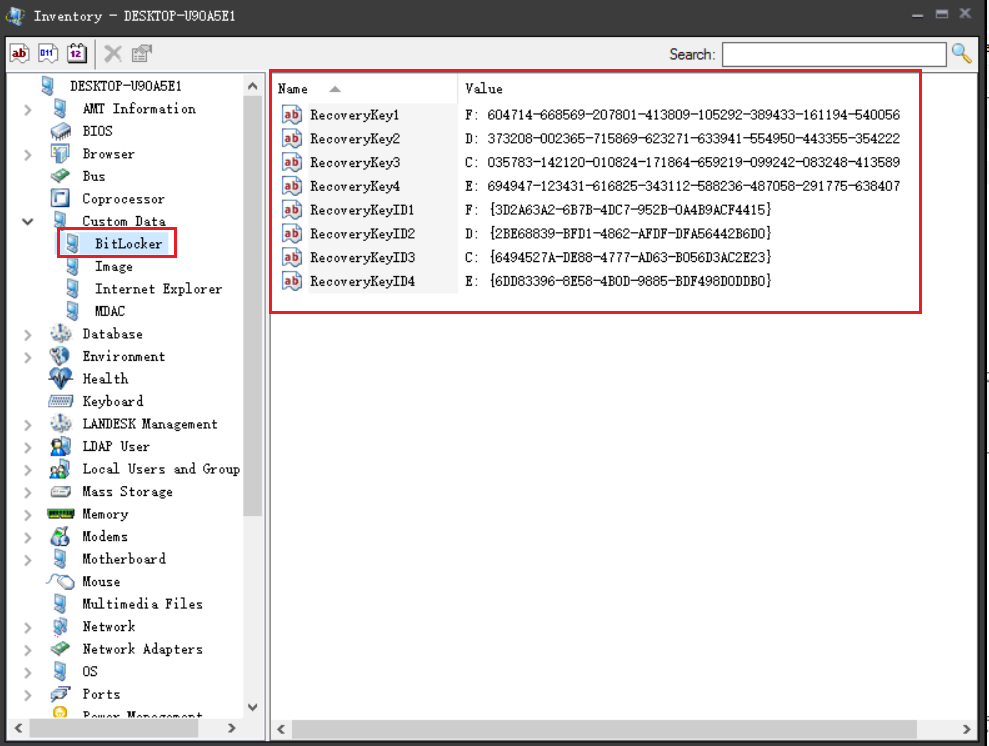Click the calendar date attribute toolbar icon
The image size is (989, 746).
click(76, 53)
